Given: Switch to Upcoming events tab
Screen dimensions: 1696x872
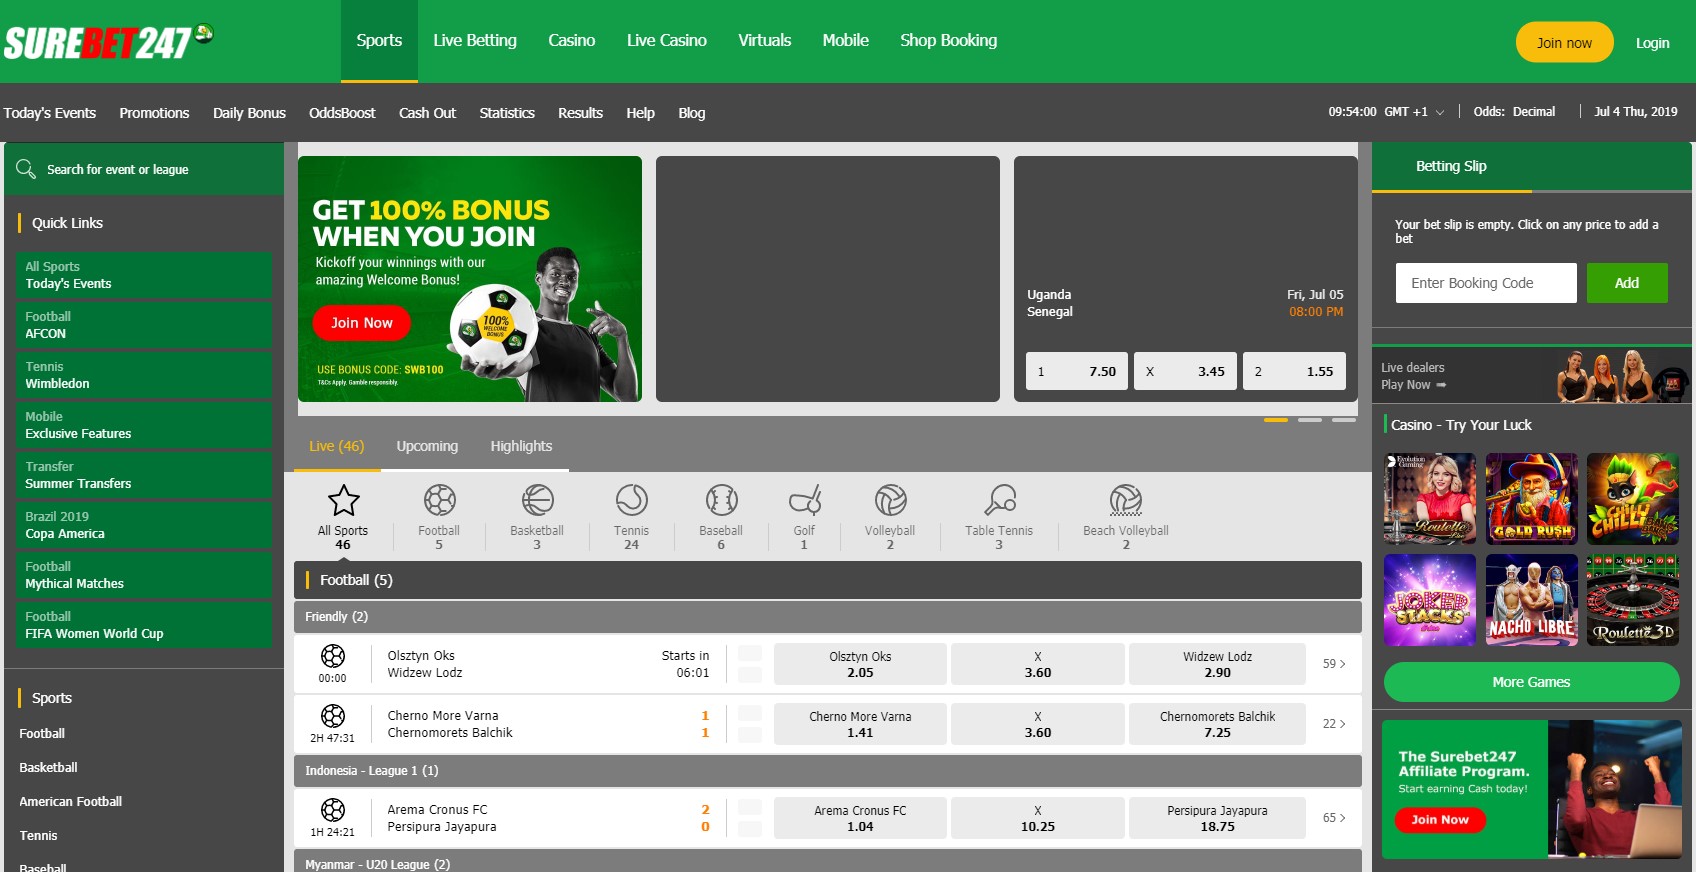Looking at the screenshot, I should click(x=427, y=446).
